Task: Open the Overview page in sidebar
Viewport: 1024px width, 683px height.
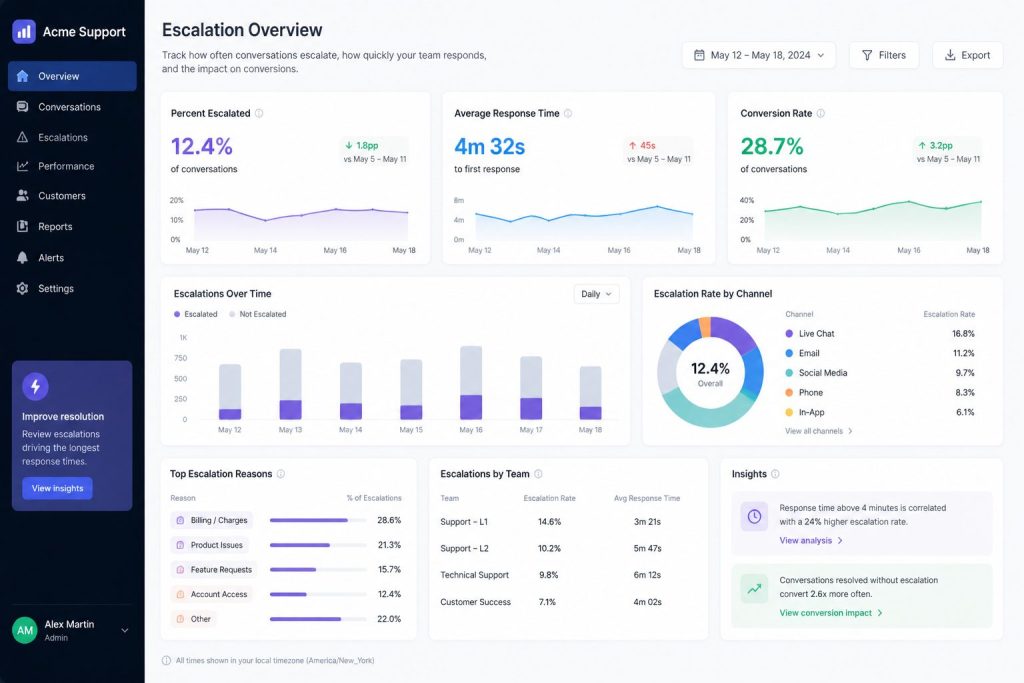Action: click(x=72, y=76)
